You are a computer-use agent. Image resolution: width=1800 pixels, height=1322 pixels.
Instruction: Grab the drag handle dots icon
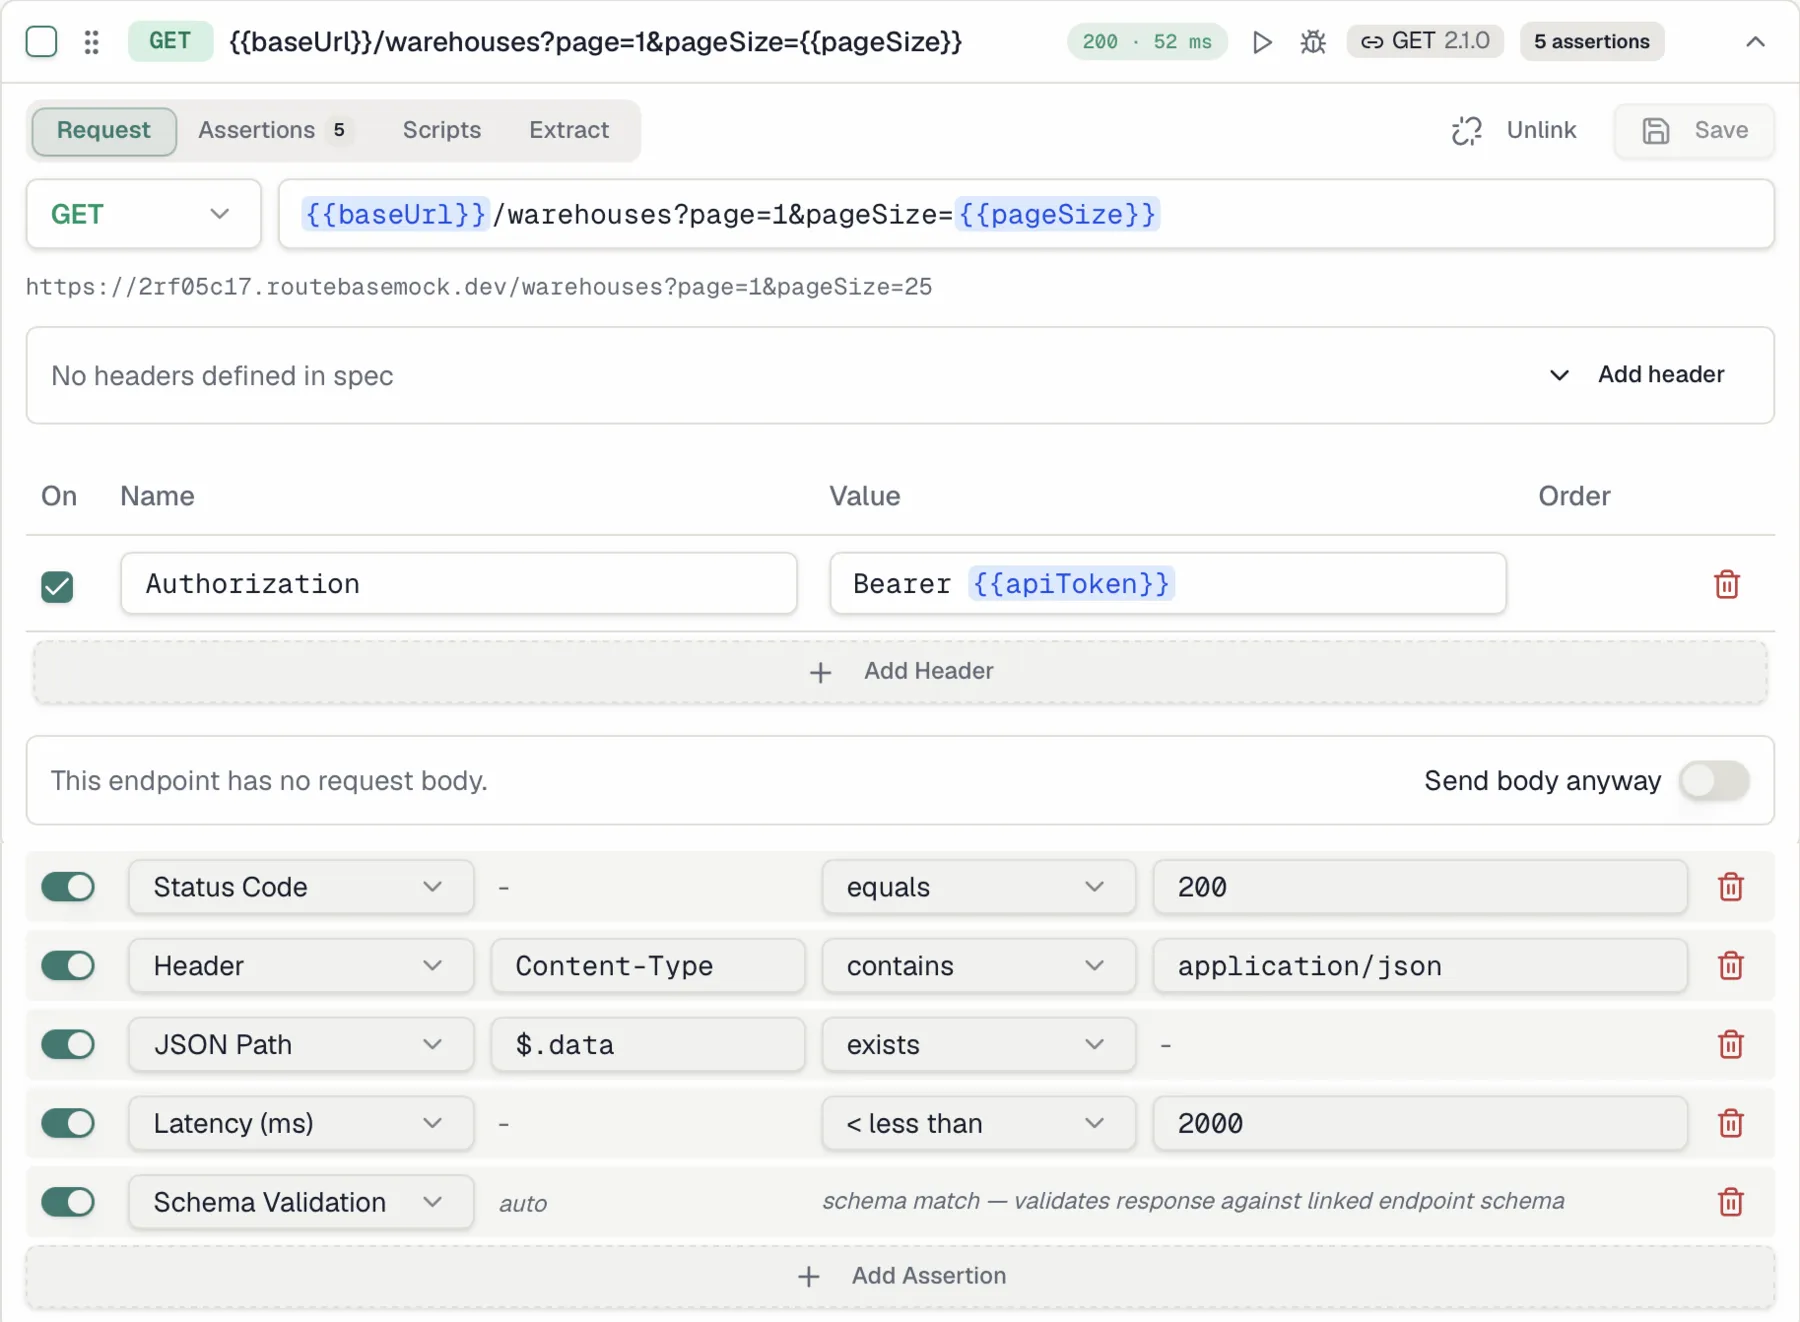coord(91,42)
